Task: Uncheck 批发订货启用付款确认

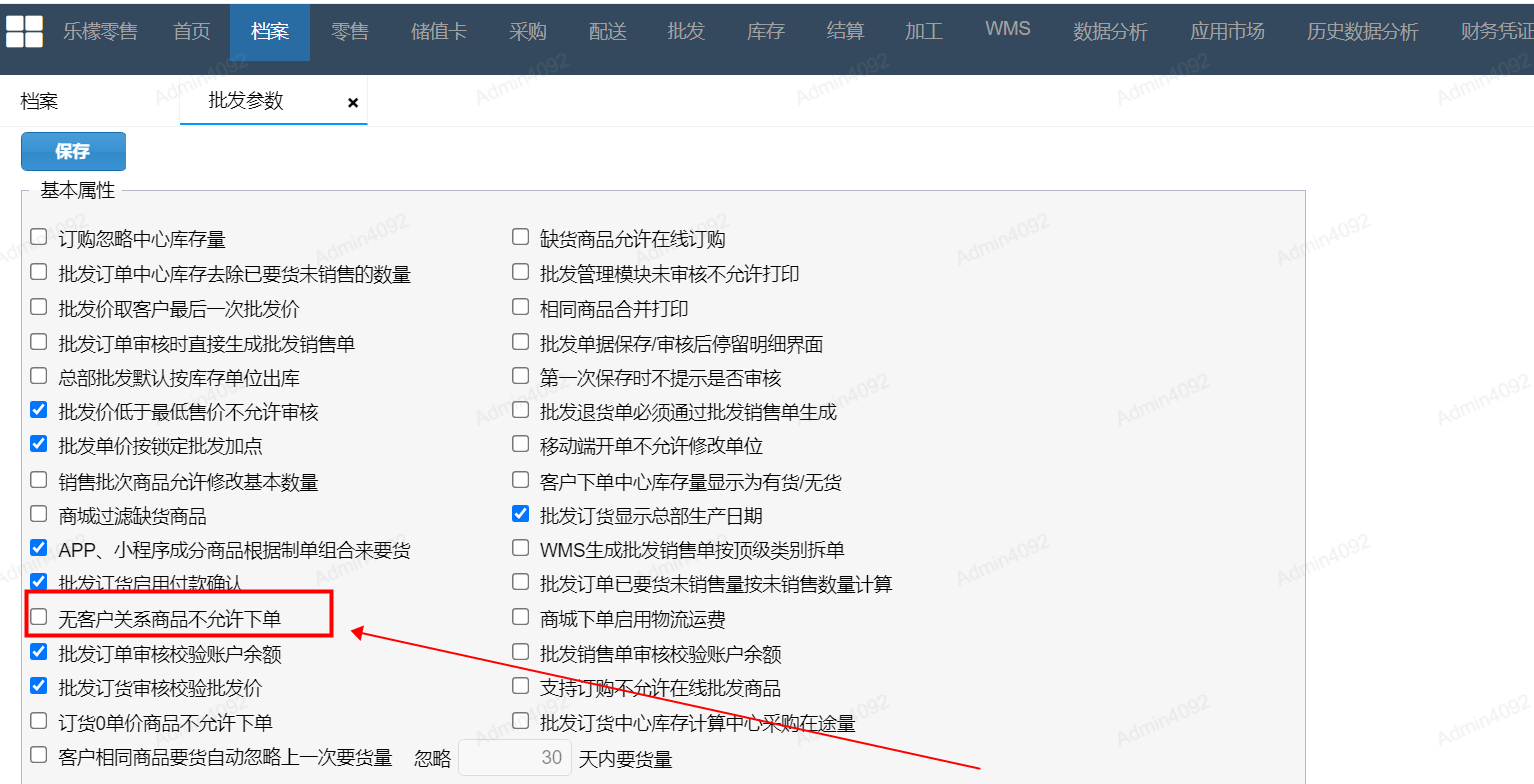Action: (39, 581)
